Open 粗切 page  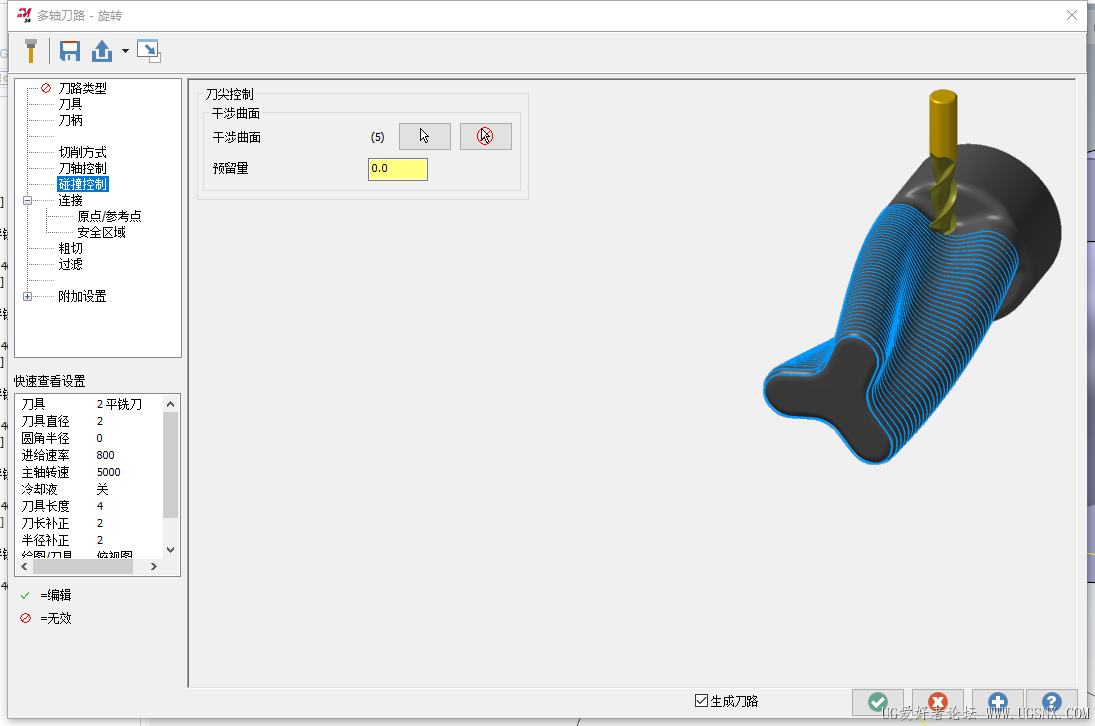[70, 249]
